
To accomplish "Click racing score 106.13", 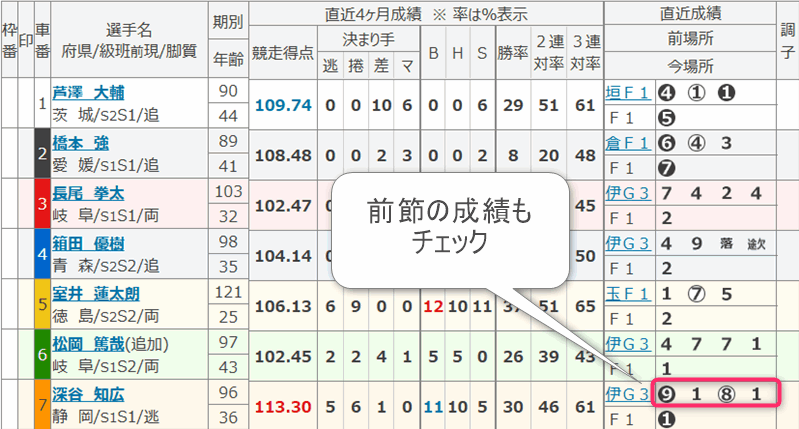I will tap(283, 306).
